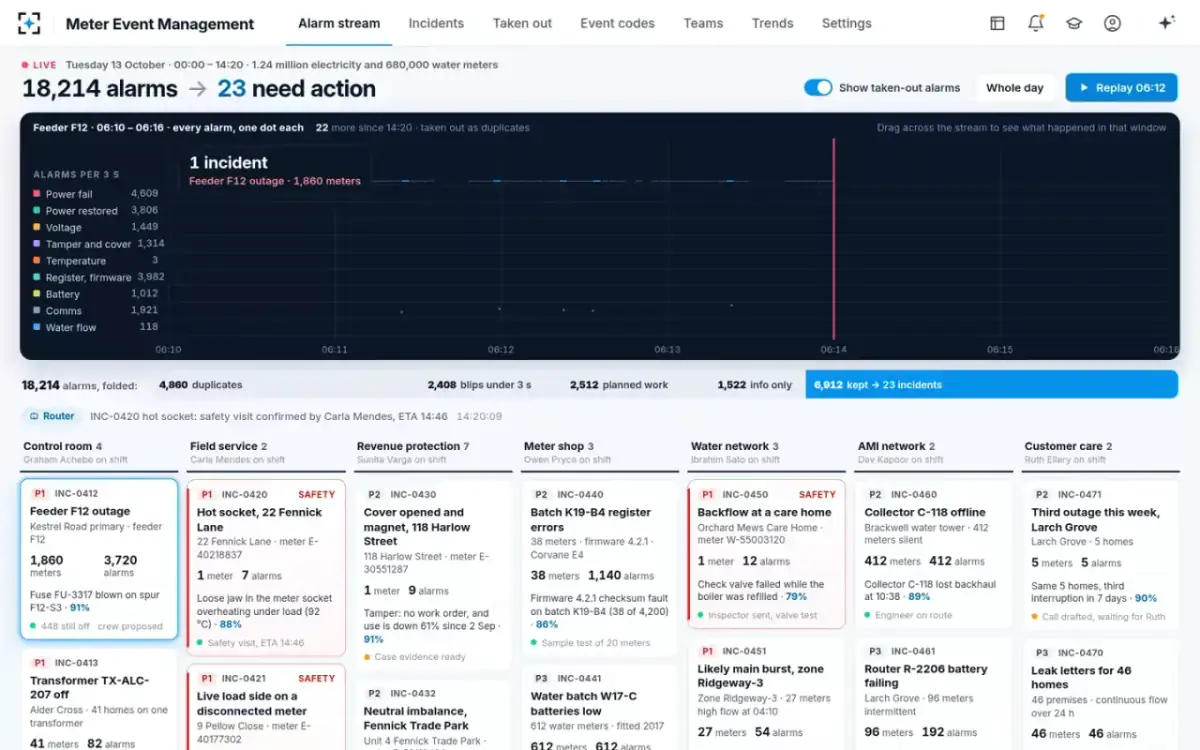
Task: Click the Router tag on the status line
Action: pos(53,416)
